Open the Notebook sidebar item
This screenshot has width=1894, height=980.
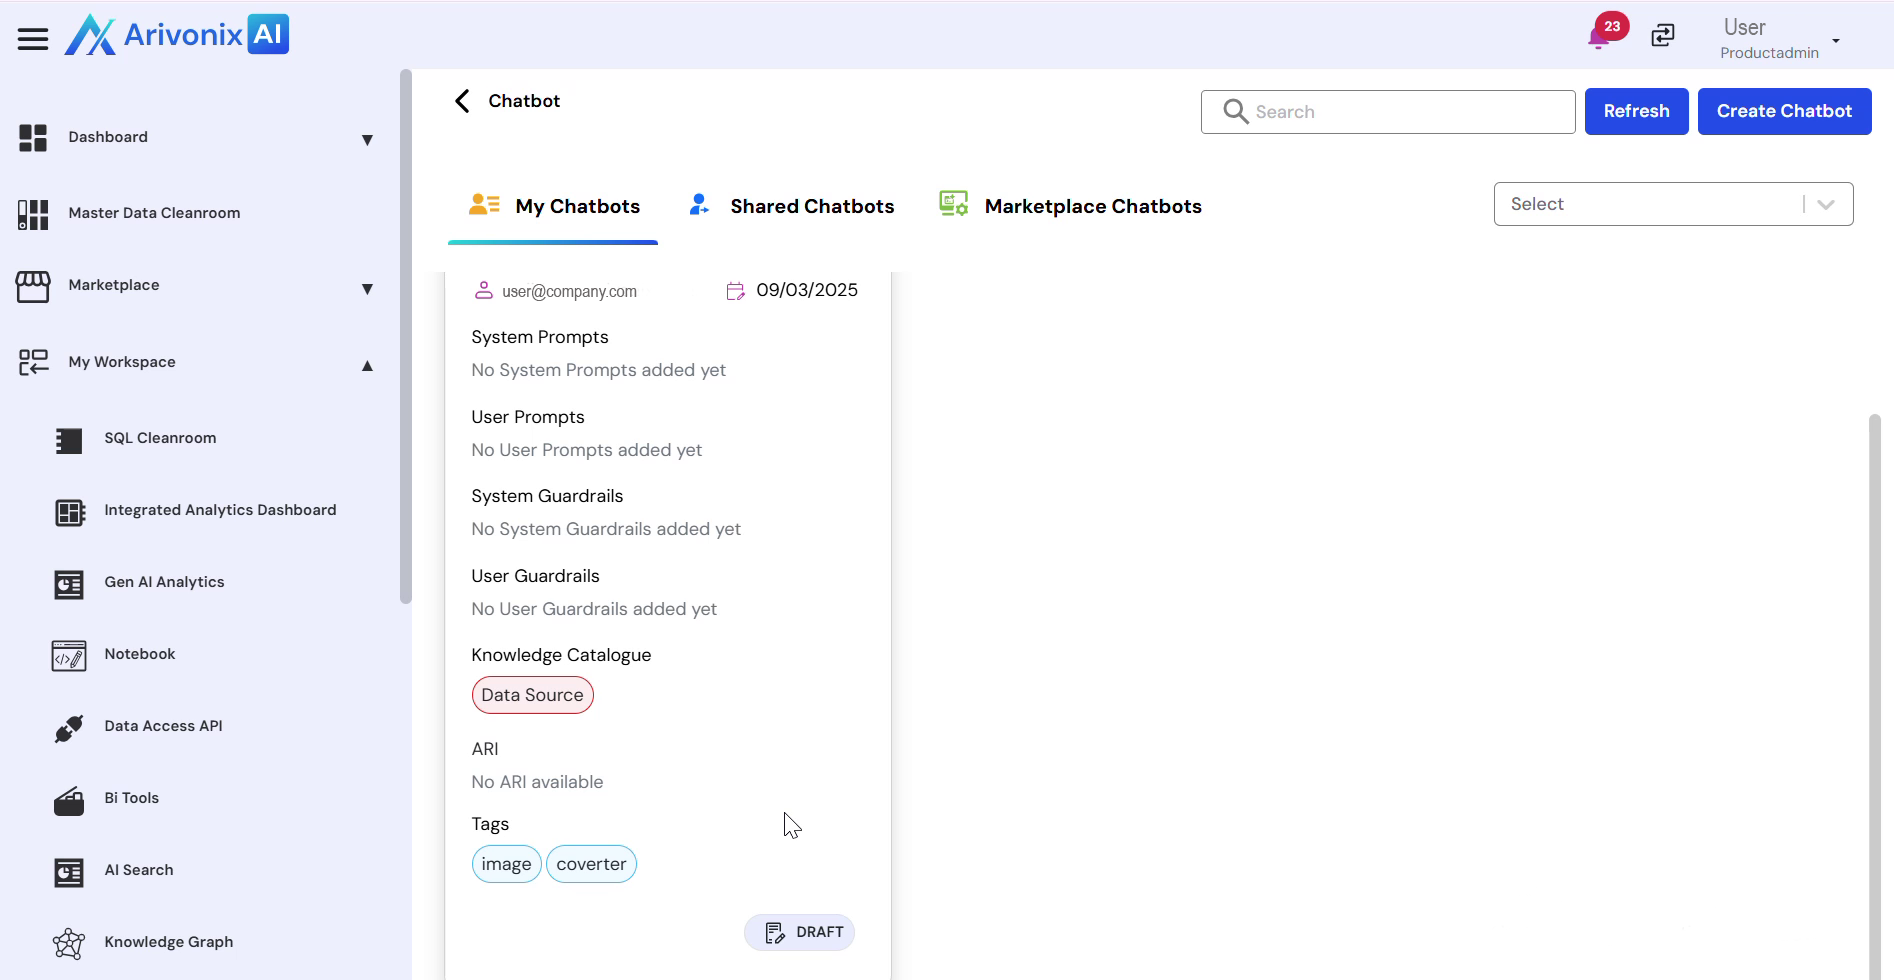coord(140,654)
